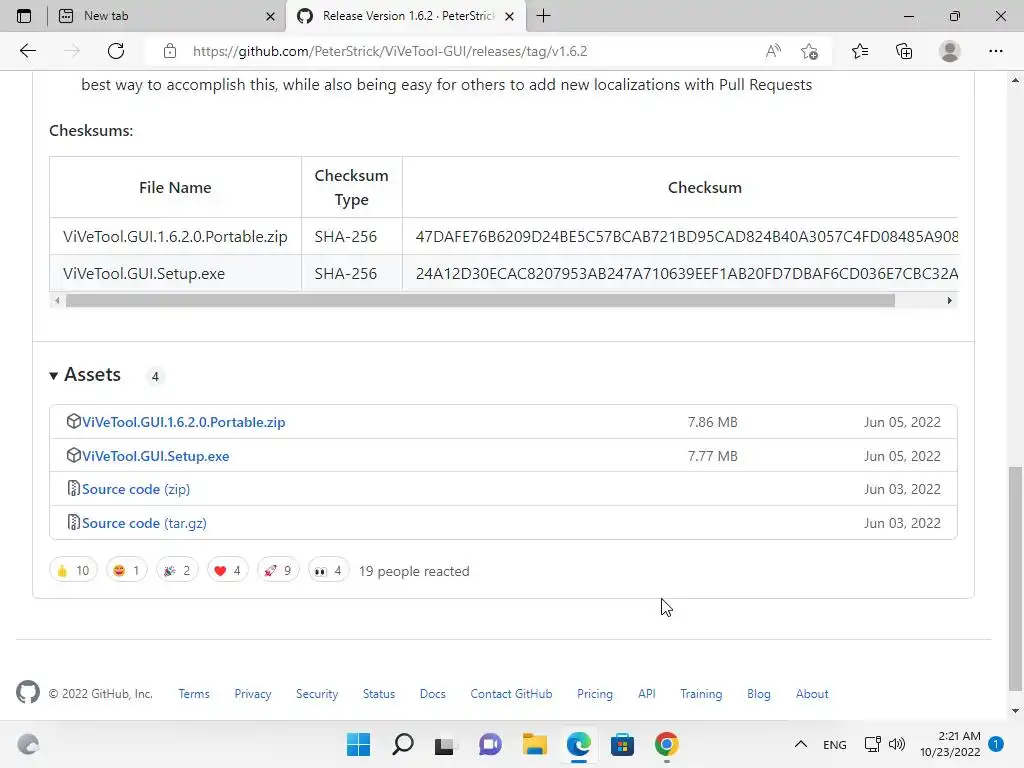The height and width of the screenshot is (768, 1024).
Task: Open Task View on taskbar
Action: [446, 744]
